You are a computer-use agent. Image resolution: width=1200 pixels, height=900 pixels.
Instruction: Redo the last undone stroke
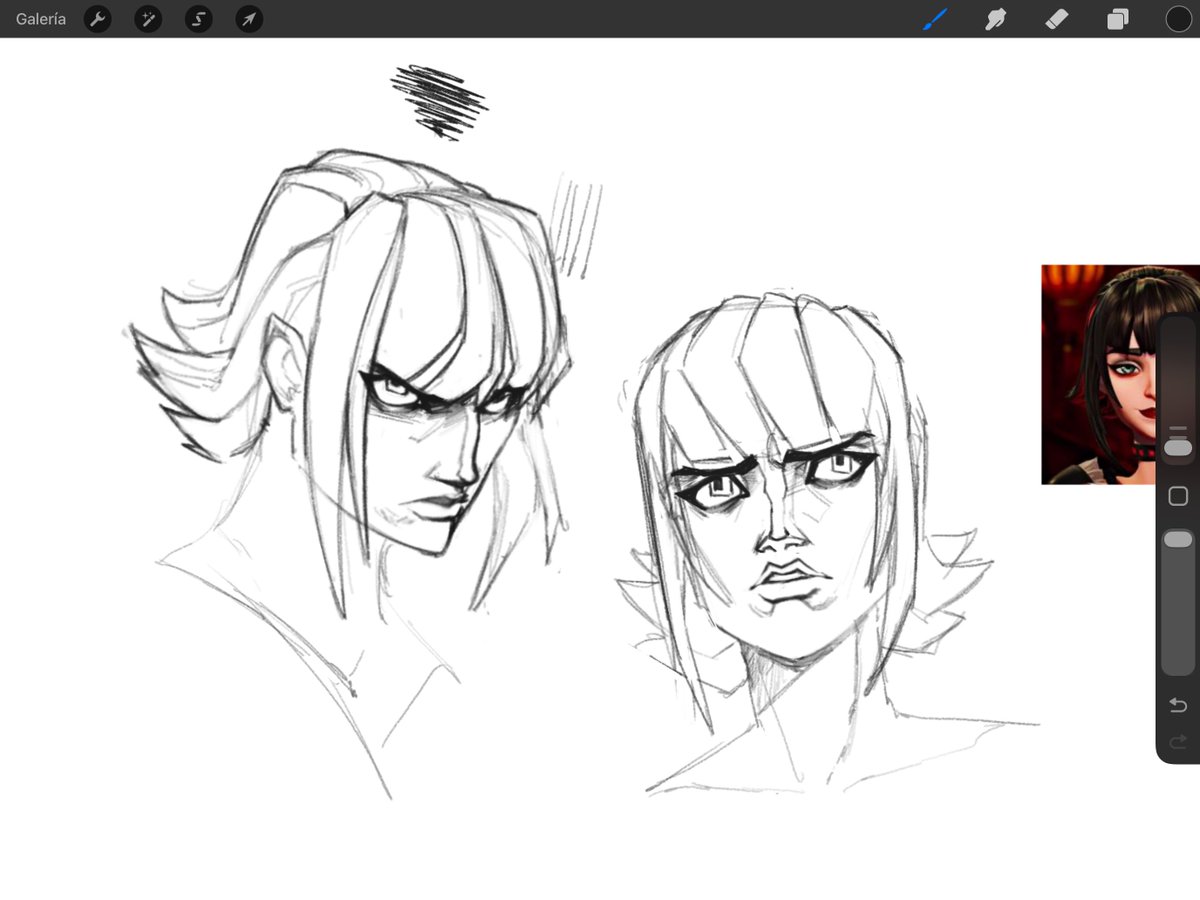(x=1178, y=742)
